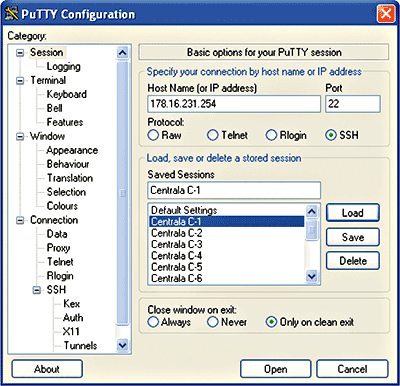Open the Proxy category
The height and width of the screenshot is (386, 400).
pos(58,248)
